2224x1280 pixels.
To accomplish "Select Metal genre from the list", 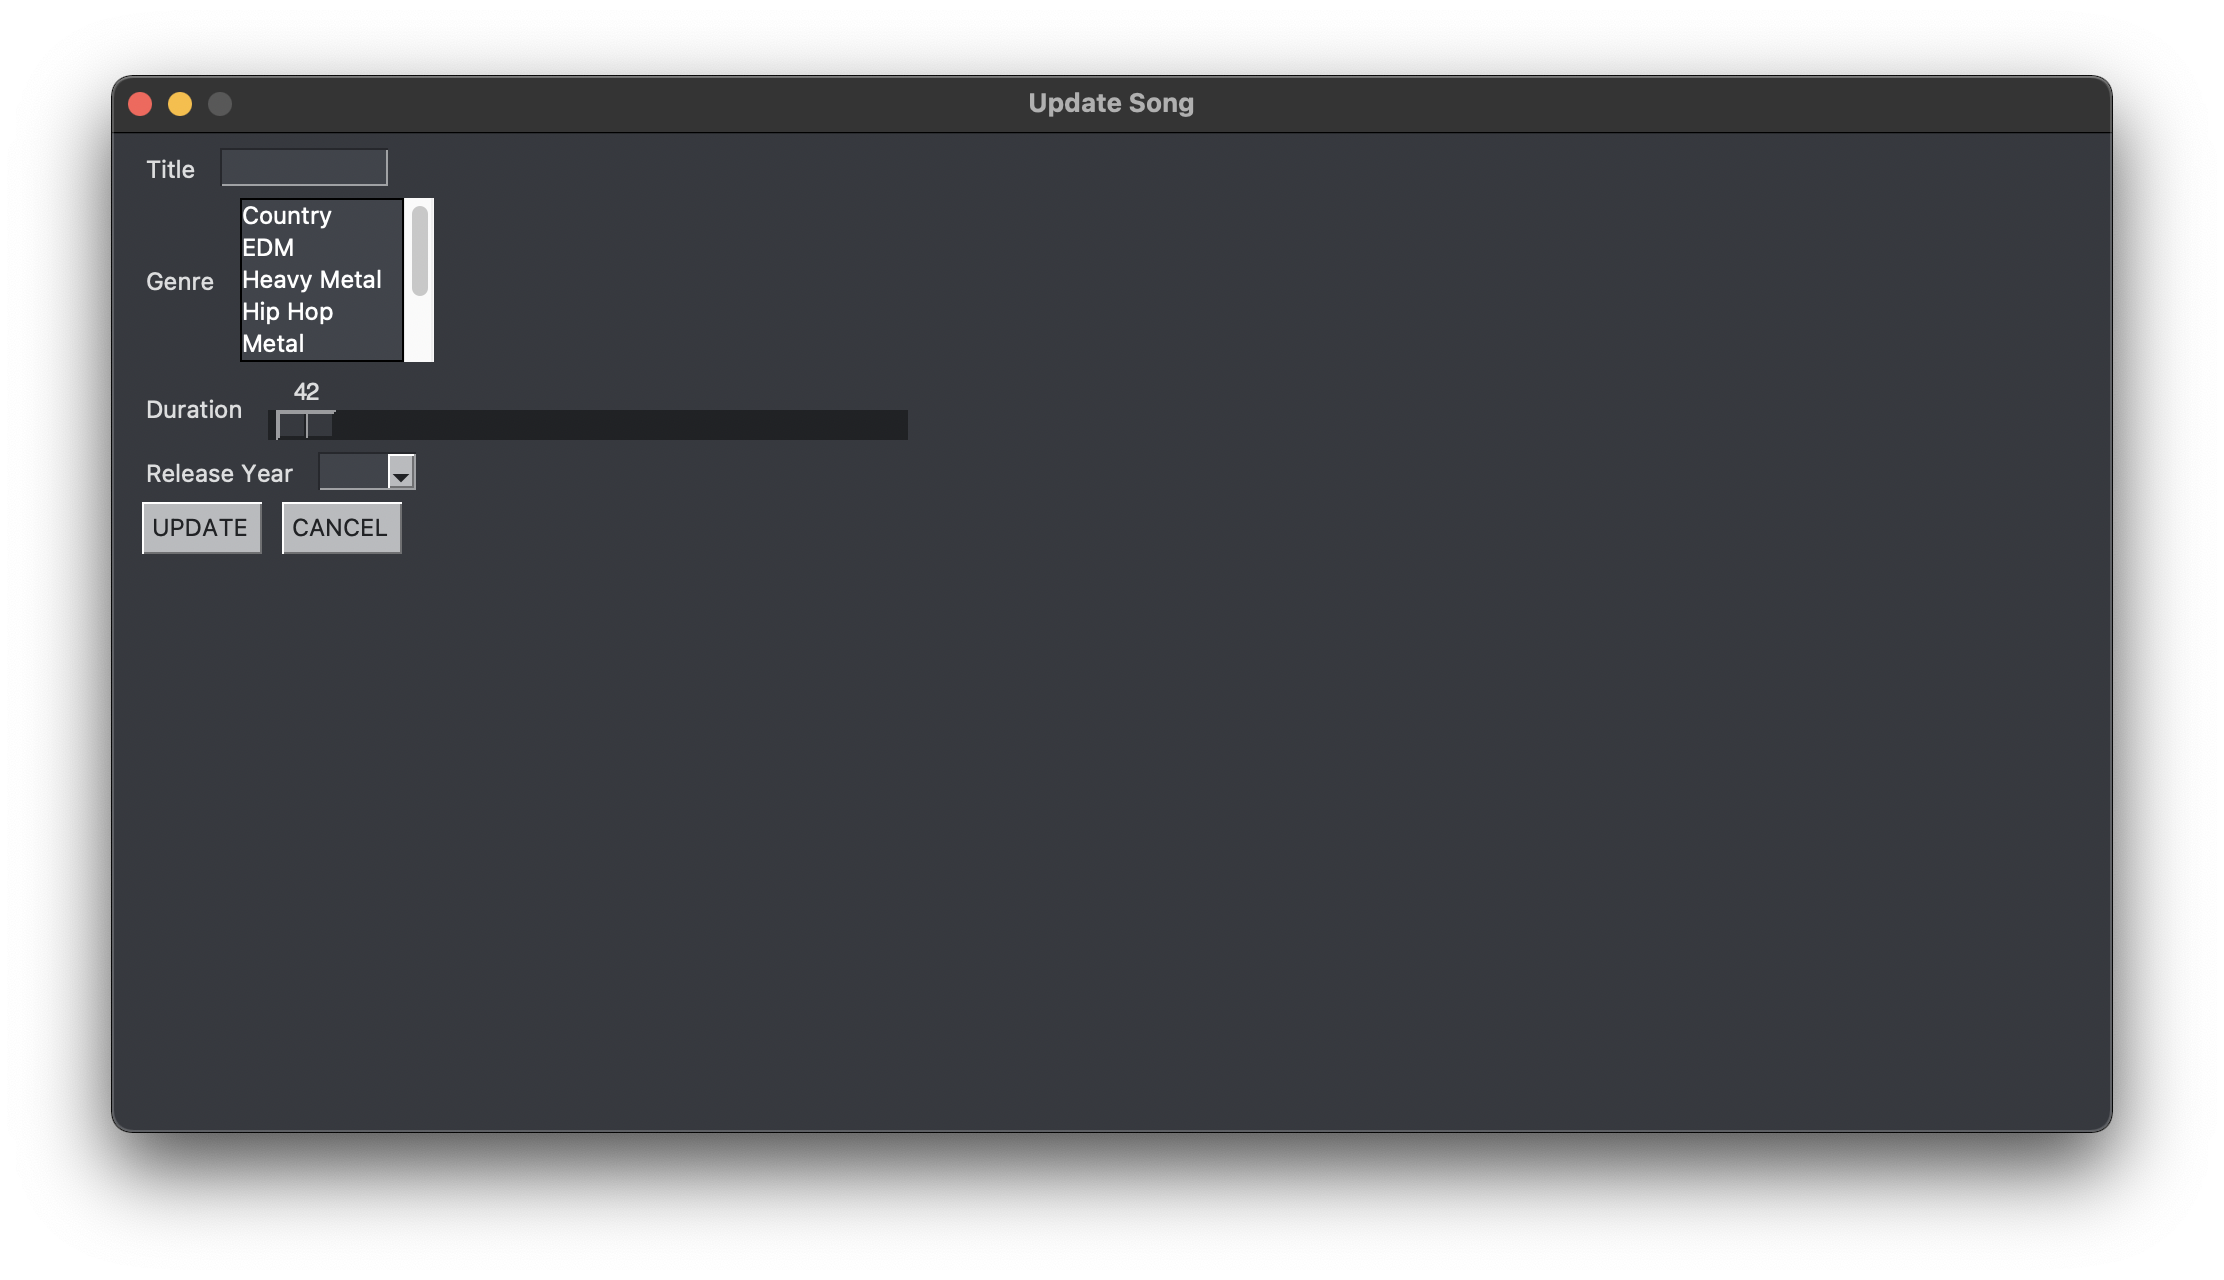I will pyautogui.click(x=272, y=344).
